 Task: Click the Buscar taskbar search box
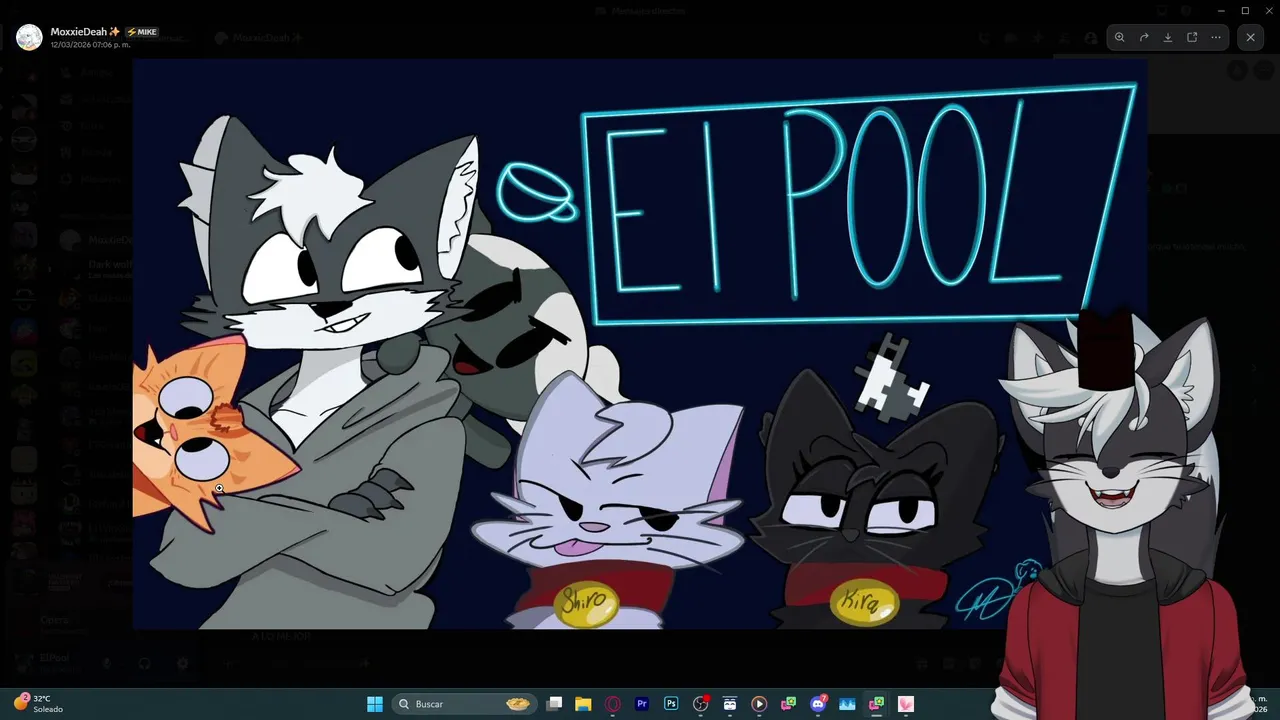[x=463, y=704]
